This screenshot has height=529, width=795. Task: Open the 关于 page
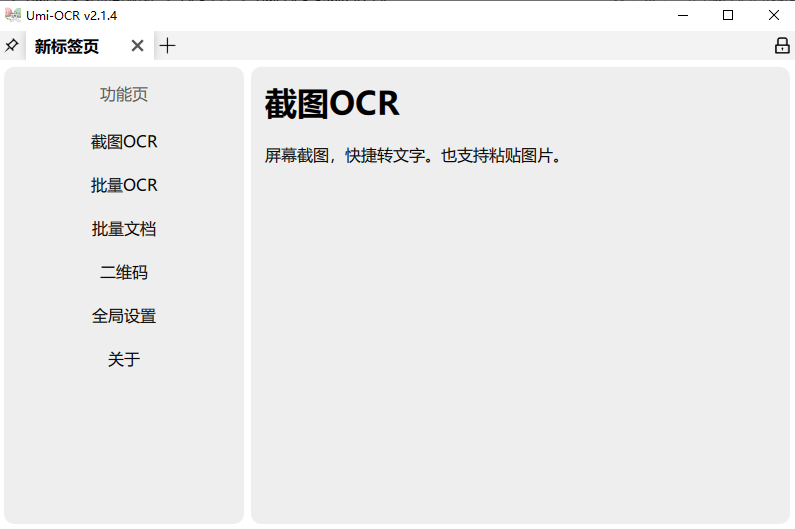pyautogui.click(x=124, y=360)
